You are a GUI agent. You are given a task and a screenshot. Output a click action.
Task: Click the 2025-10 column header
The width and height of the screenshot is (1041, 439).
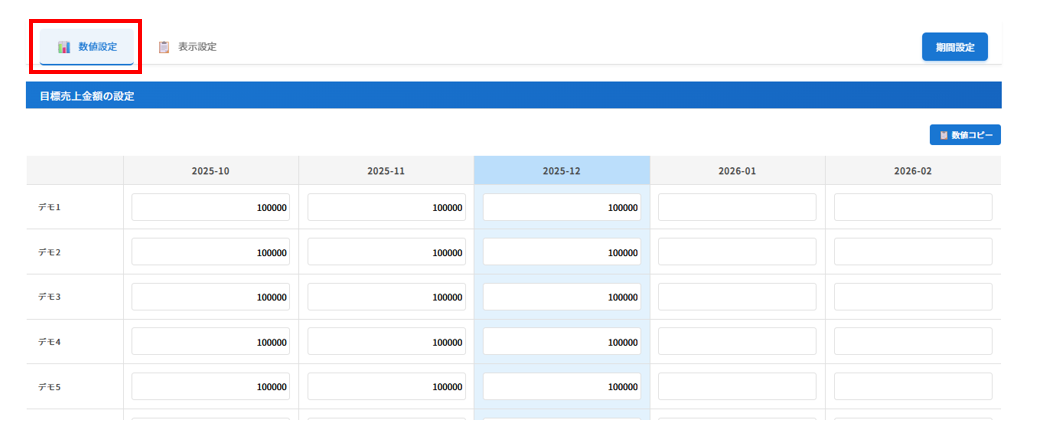coord(210,171)
